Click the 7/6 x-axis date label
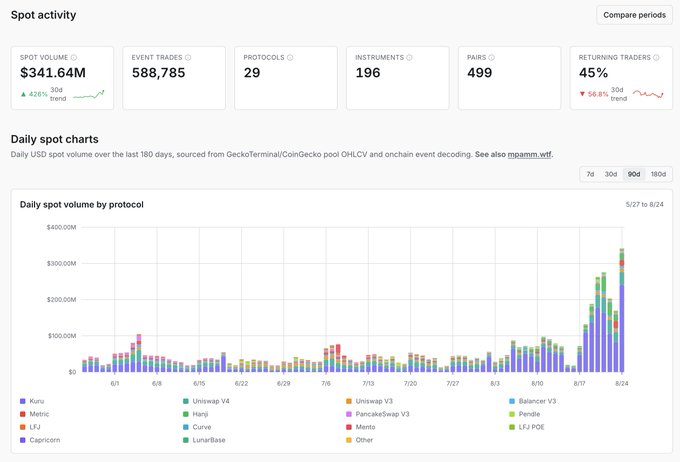 point(326,383)
